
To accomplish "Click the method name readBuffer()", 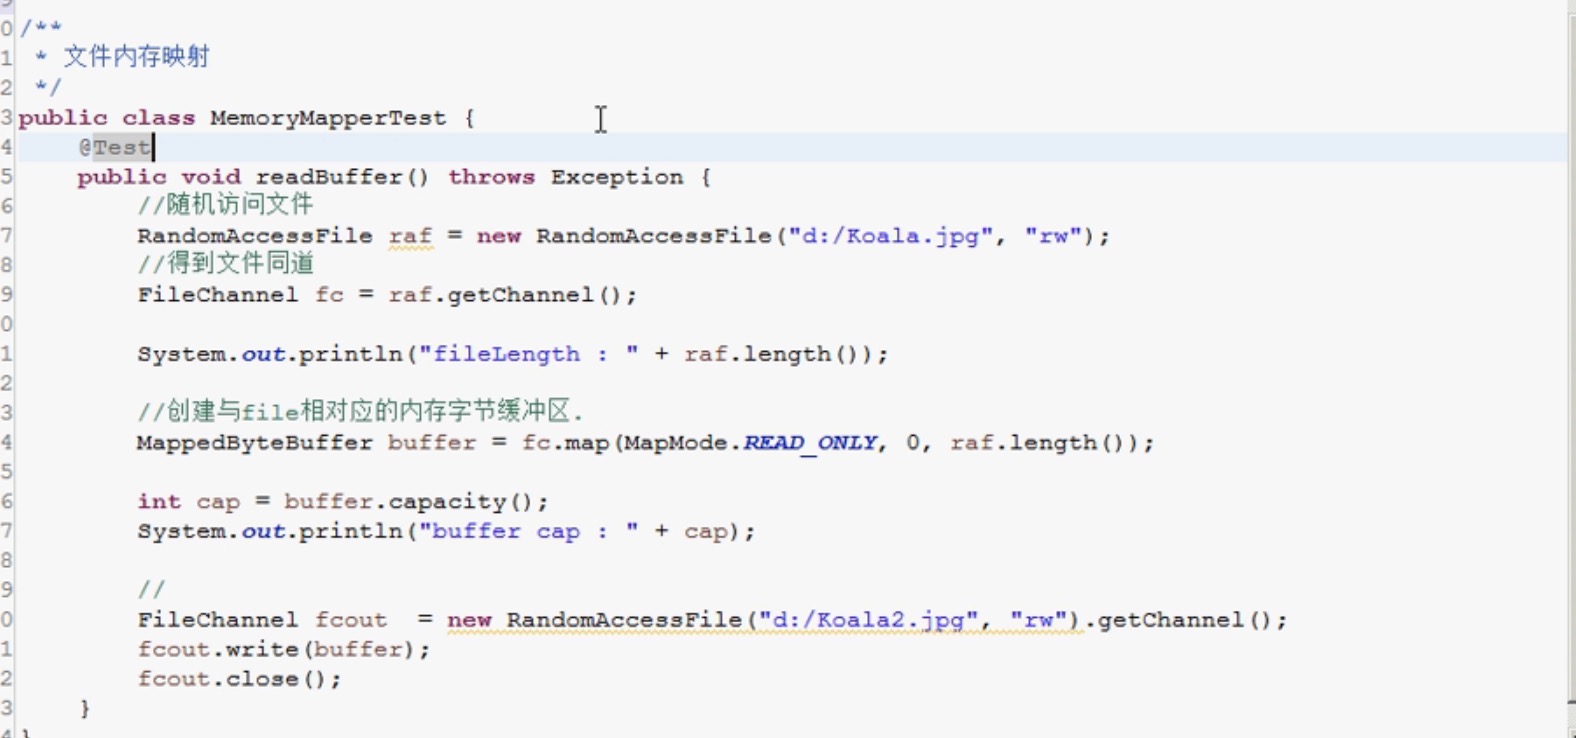I will pos(342,177).
